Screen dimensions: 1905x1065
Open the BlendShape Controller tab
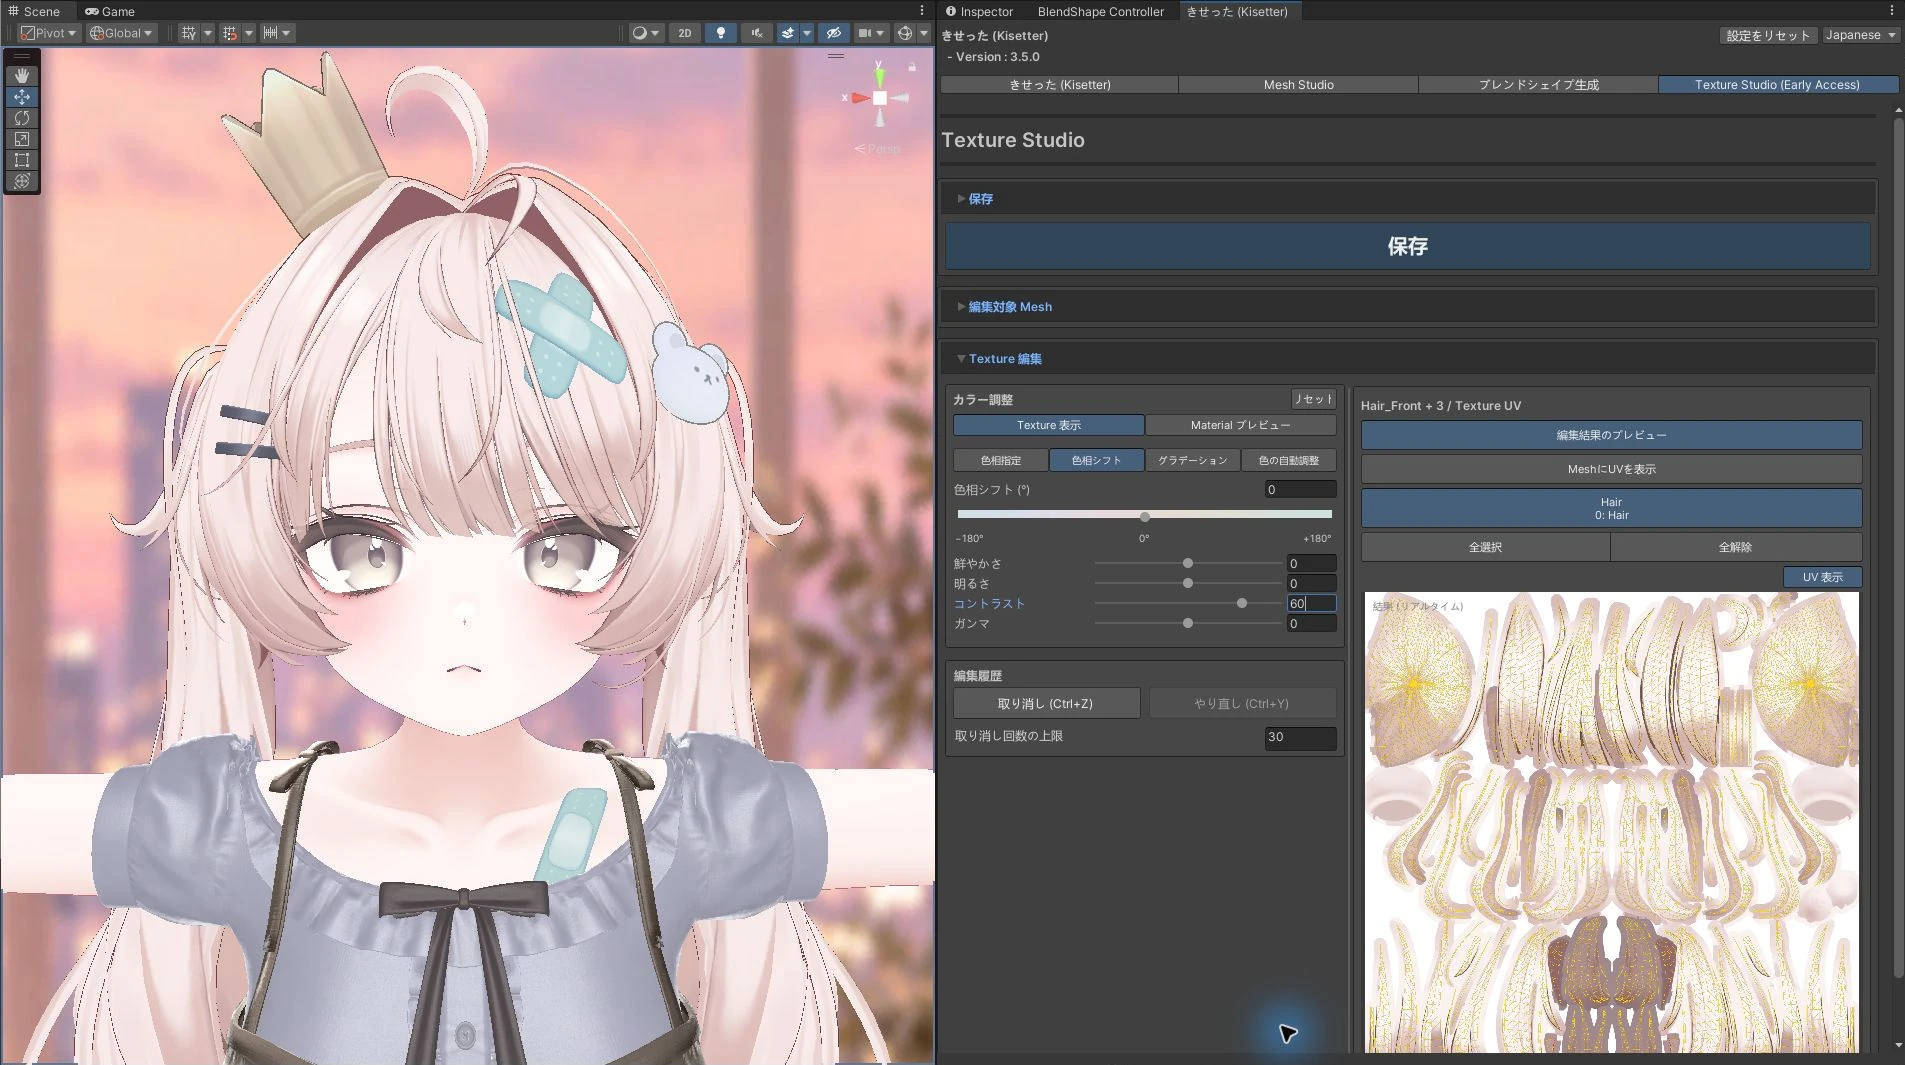[1100, 11]
